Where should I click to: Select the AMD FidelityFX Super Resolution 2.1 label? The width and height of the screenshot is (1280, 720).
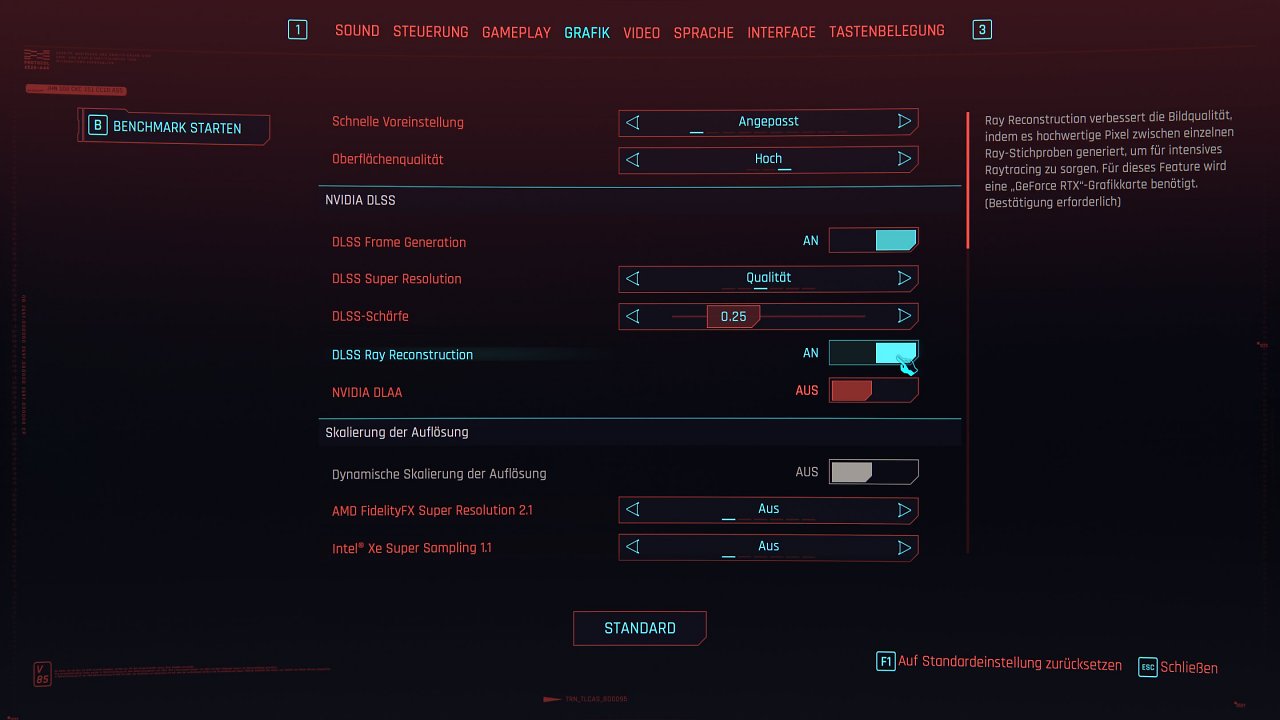(x=432, y=510)
